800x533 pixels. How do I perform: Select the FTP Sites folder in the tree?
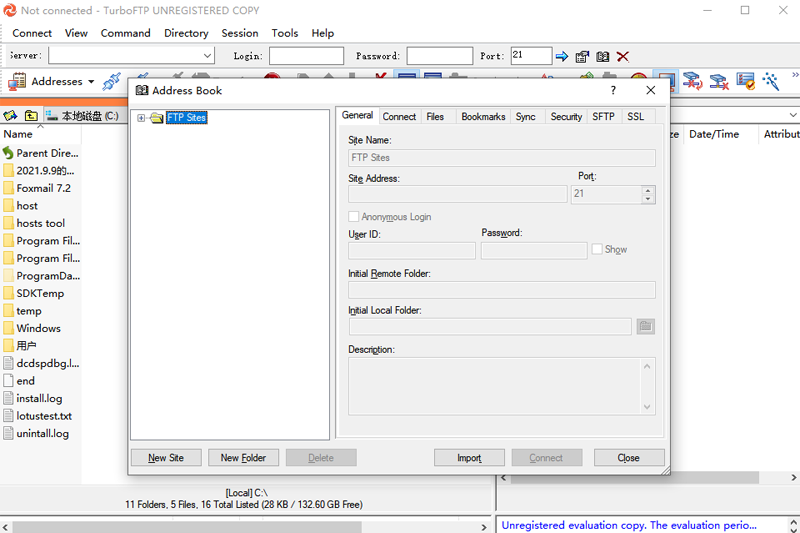coord(186,118)
